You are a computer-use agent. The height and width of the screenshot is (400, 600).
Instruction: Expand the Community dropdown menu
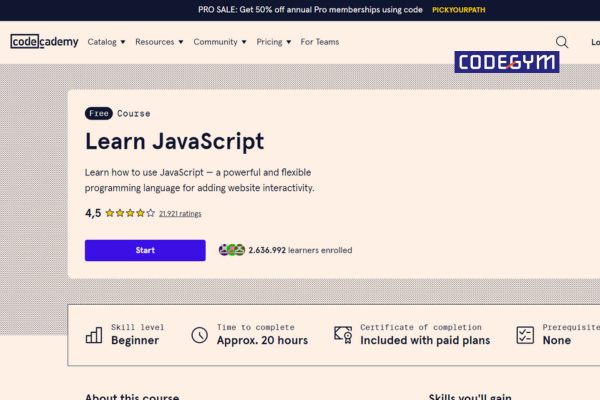[220, 42]
